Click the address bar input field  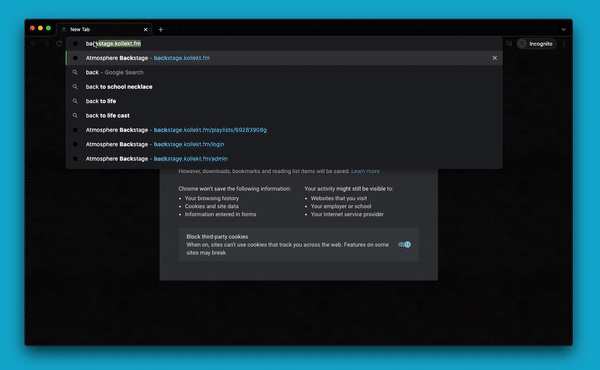[284, 44]
